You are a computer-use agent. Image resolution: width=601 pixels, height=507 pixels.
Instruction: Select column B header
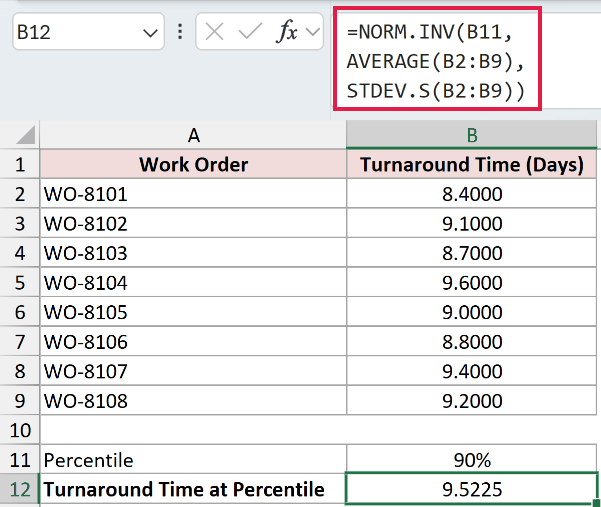pos(471,135)
